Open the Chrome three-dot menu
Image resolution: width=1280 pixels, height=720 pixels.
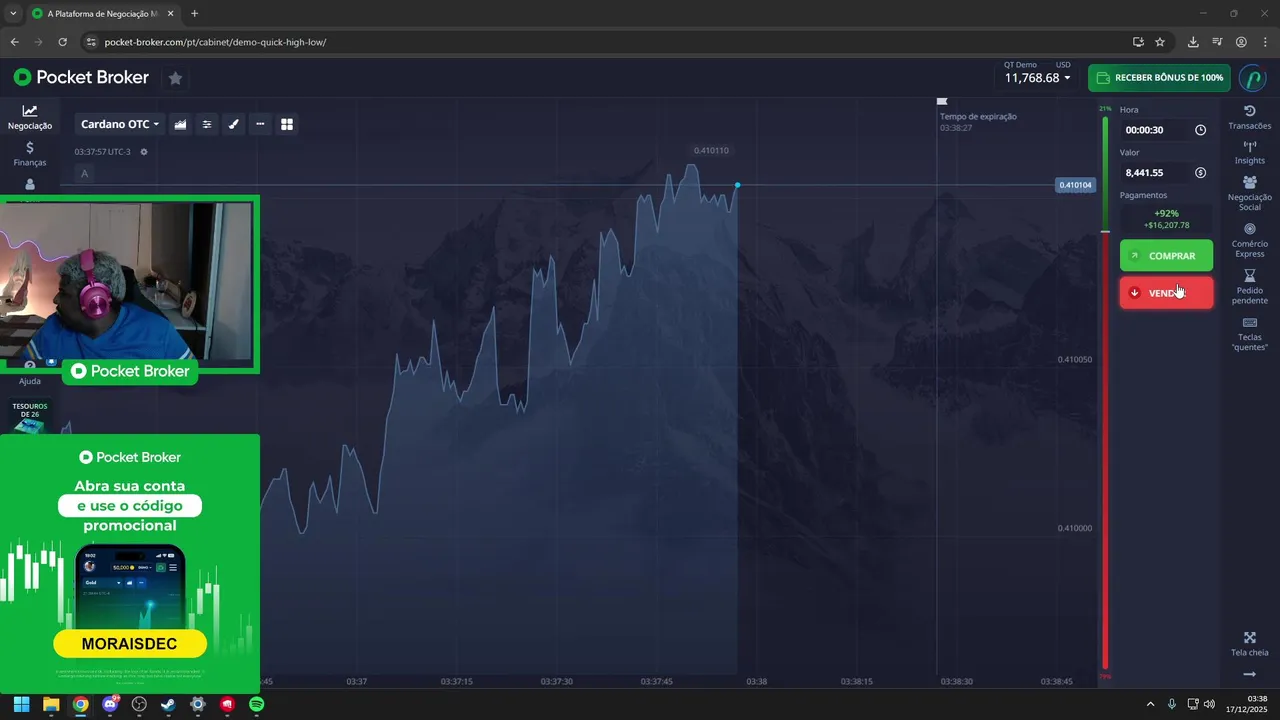pyautogui.click(x=1265, y=42)
